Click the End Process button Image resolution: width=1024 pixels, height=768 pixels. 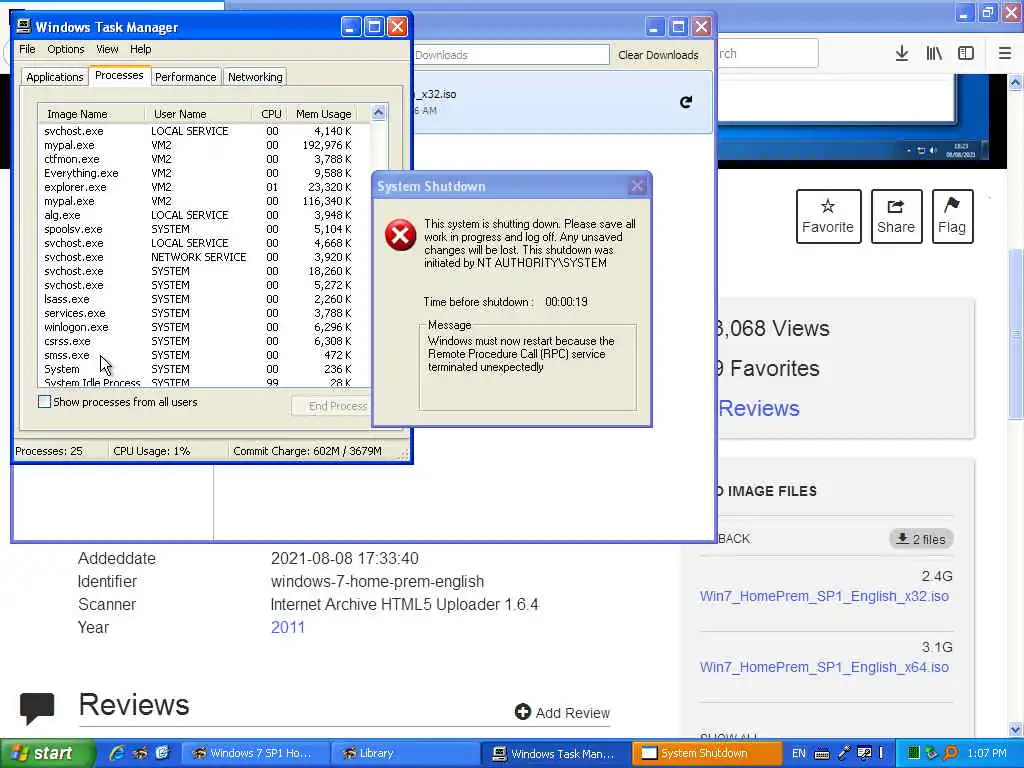(x=332, y=406)
